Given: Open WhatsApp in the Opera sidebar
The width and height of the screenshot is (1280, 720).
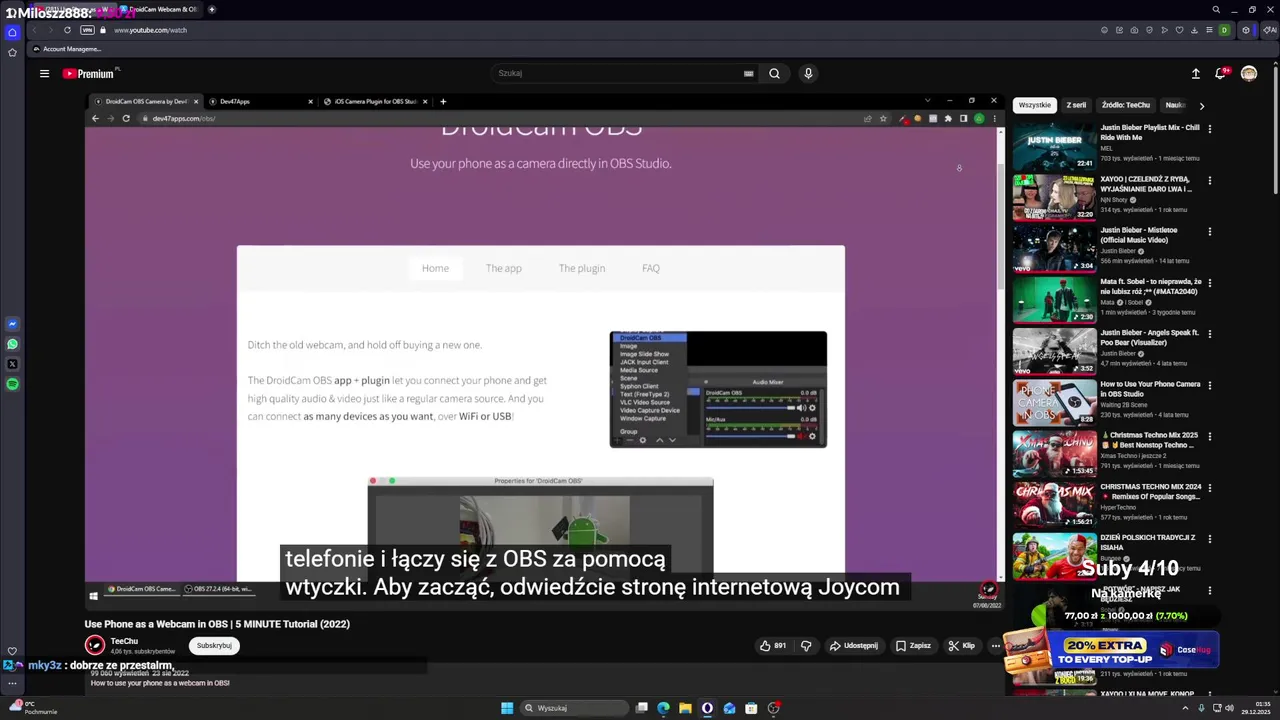Looking at the screenshot, I should (12, 344).
